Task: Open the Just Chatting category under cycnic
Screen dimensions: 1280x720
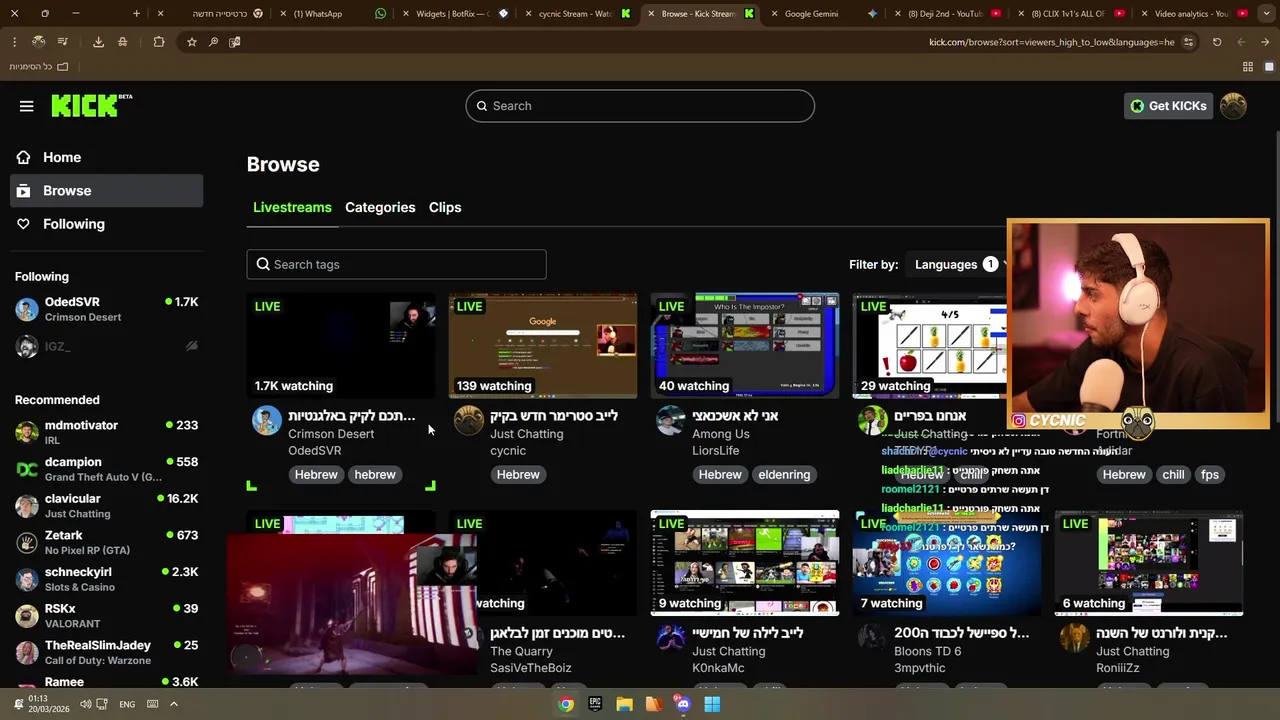Action: (527, 434)
